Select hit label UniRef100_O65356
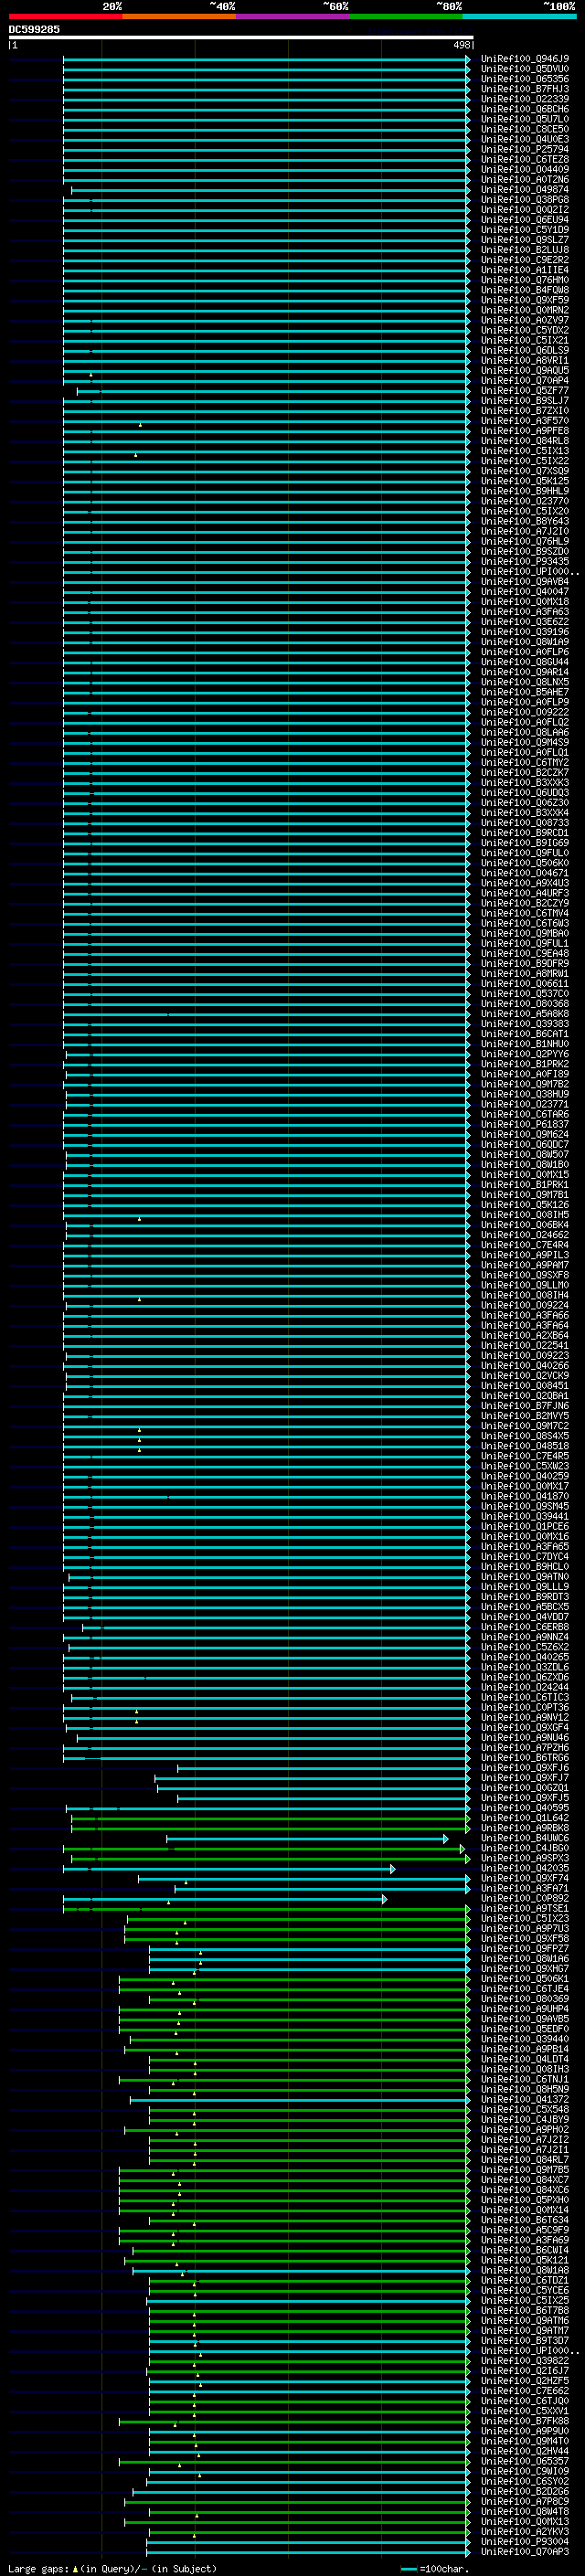Image resolution: width=585 pixels, height=2576 pixels. point(525,79)
